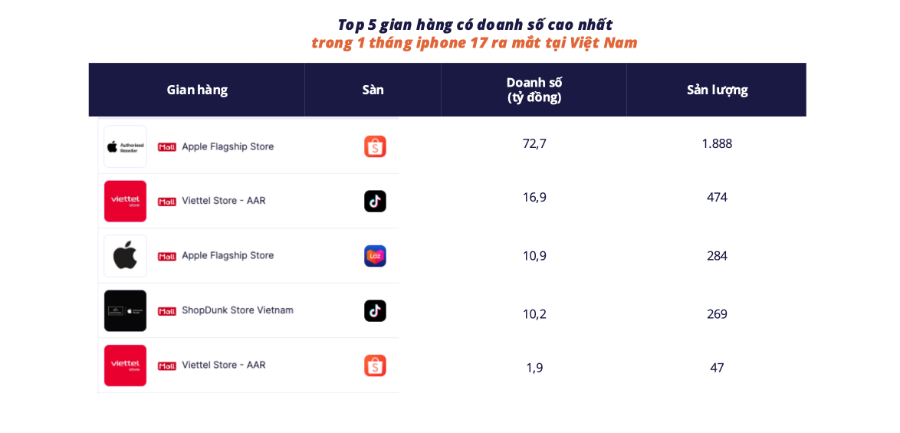
Task: Select the red Viettel logo in the 16,9 row
Action: point(125,201)
